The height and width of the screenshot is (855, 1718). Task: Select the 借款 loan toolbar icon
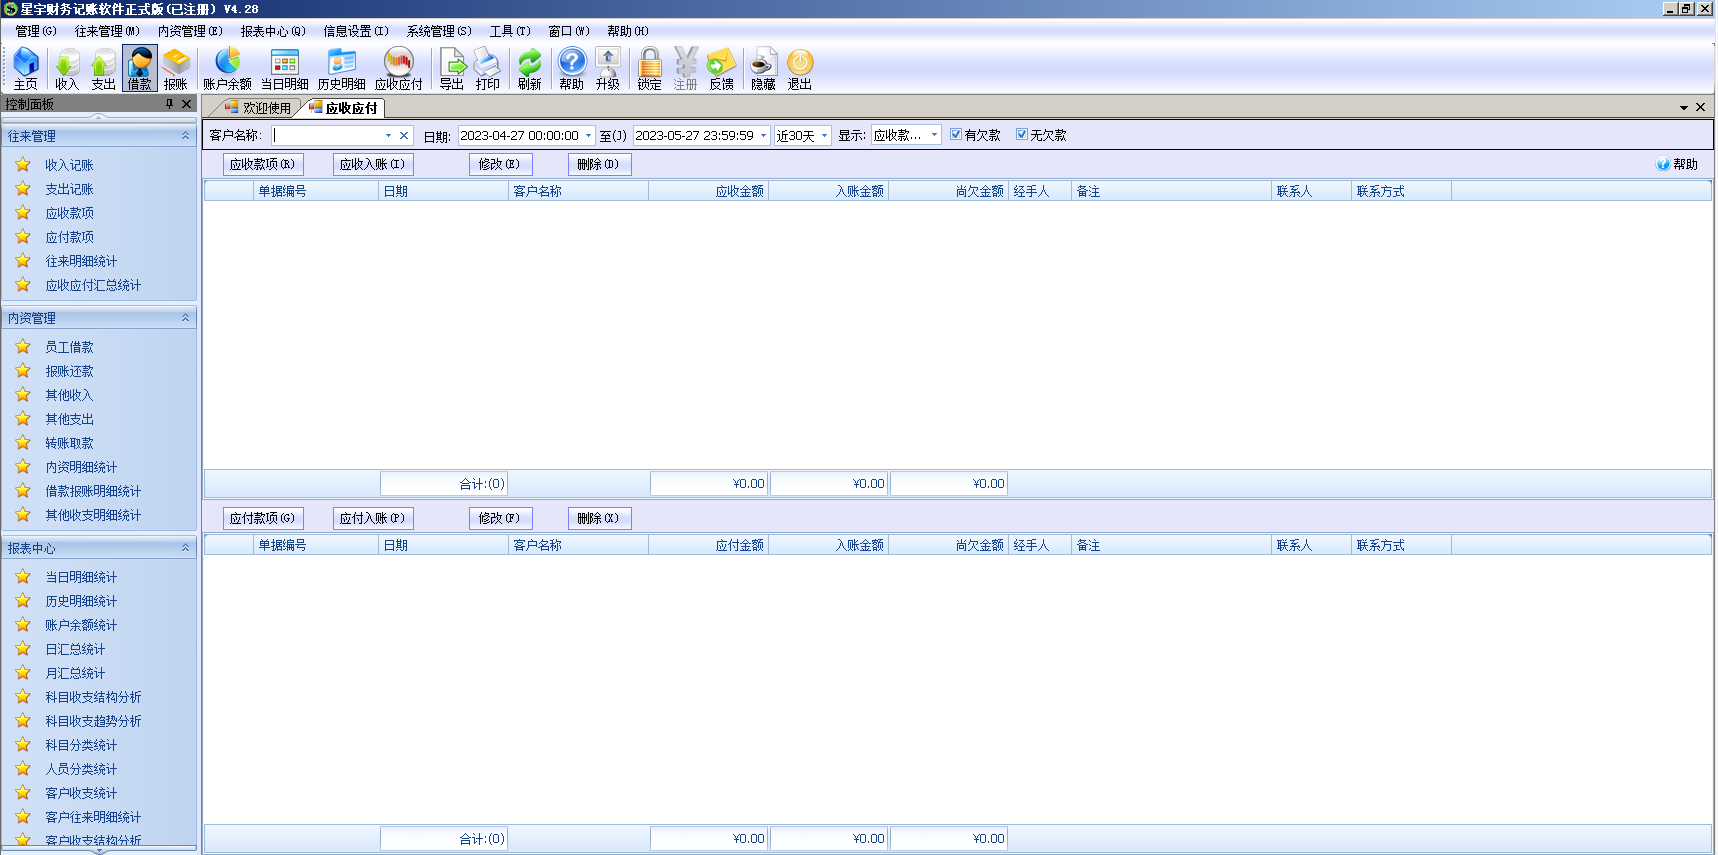(x=140, y=69)
